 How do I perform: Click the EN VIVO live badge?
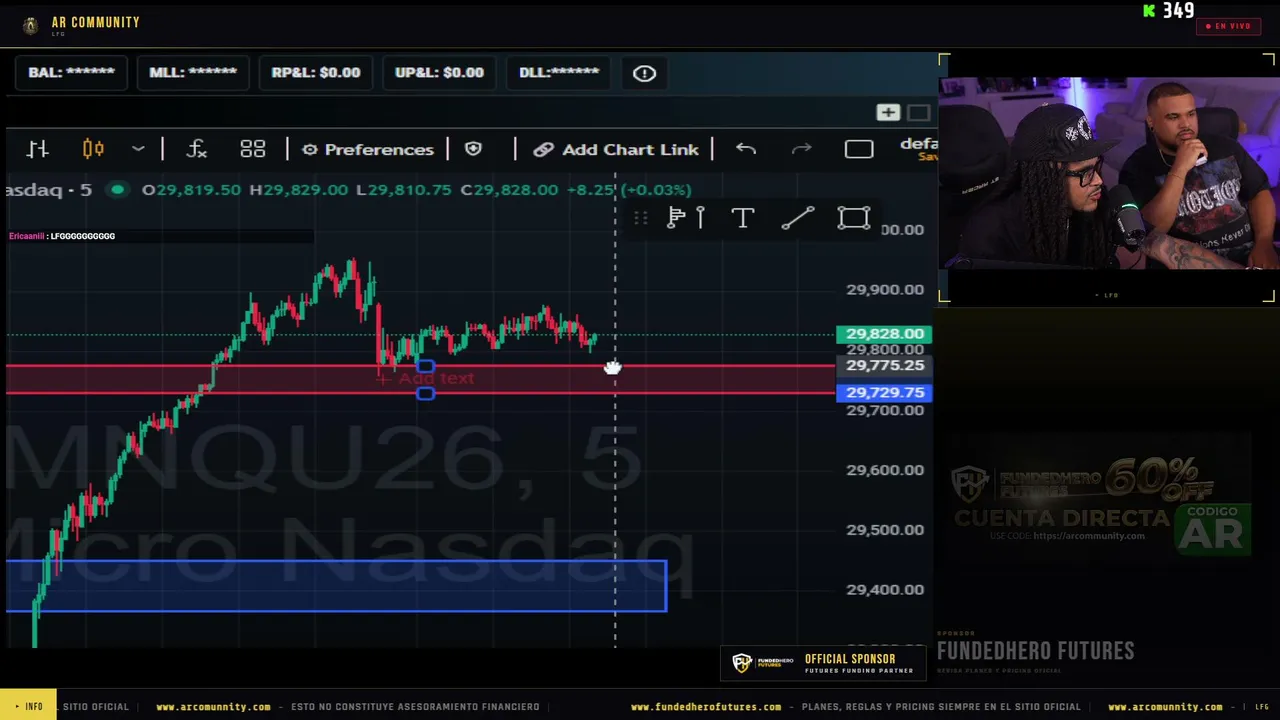click(x=1228, y=26)
